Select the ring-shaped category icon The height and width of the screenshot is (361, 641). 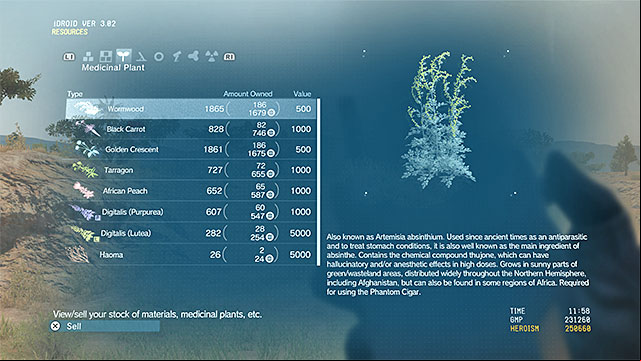pos(159,56)
